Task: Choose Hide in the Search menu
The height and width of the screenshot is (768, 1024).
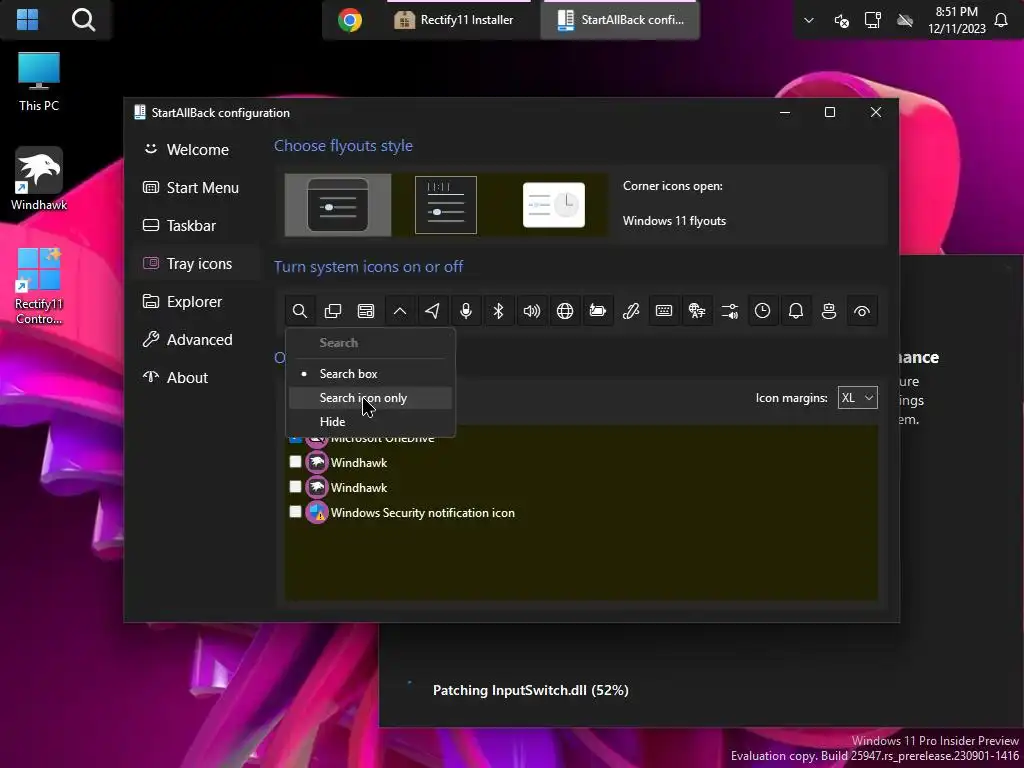Action: [370, 422]
